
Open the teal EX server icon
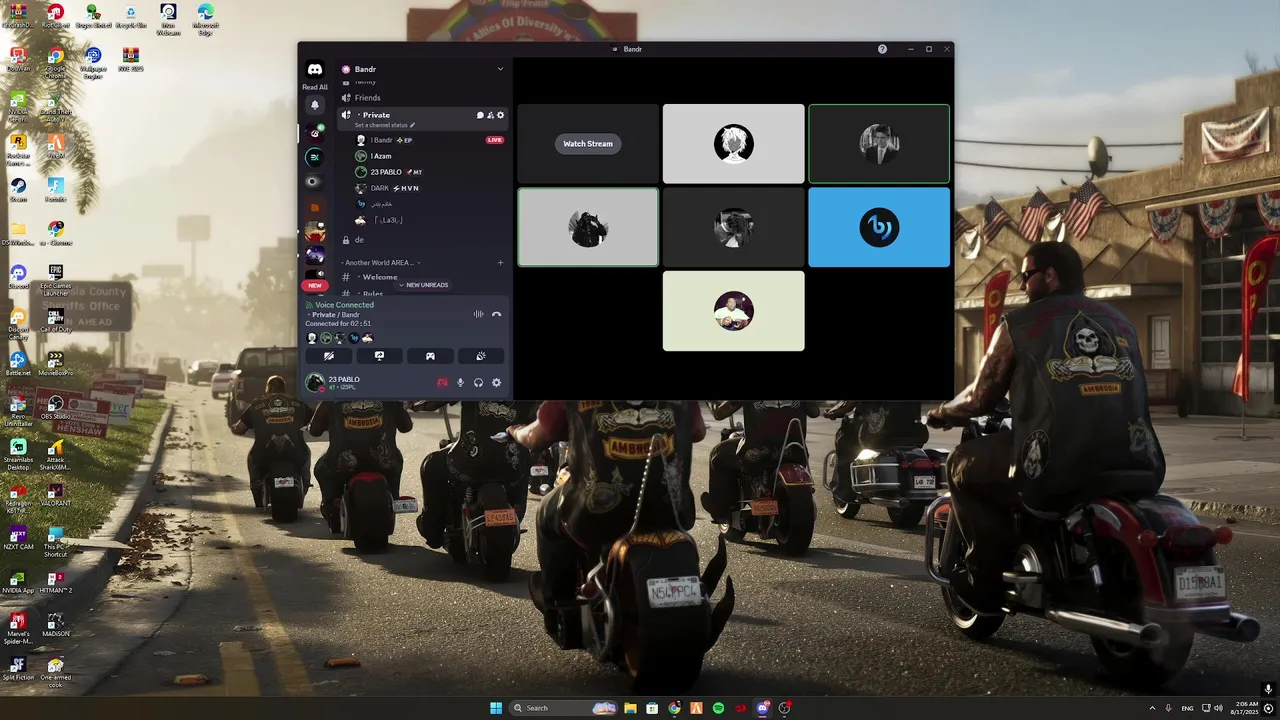click(315, 157)
